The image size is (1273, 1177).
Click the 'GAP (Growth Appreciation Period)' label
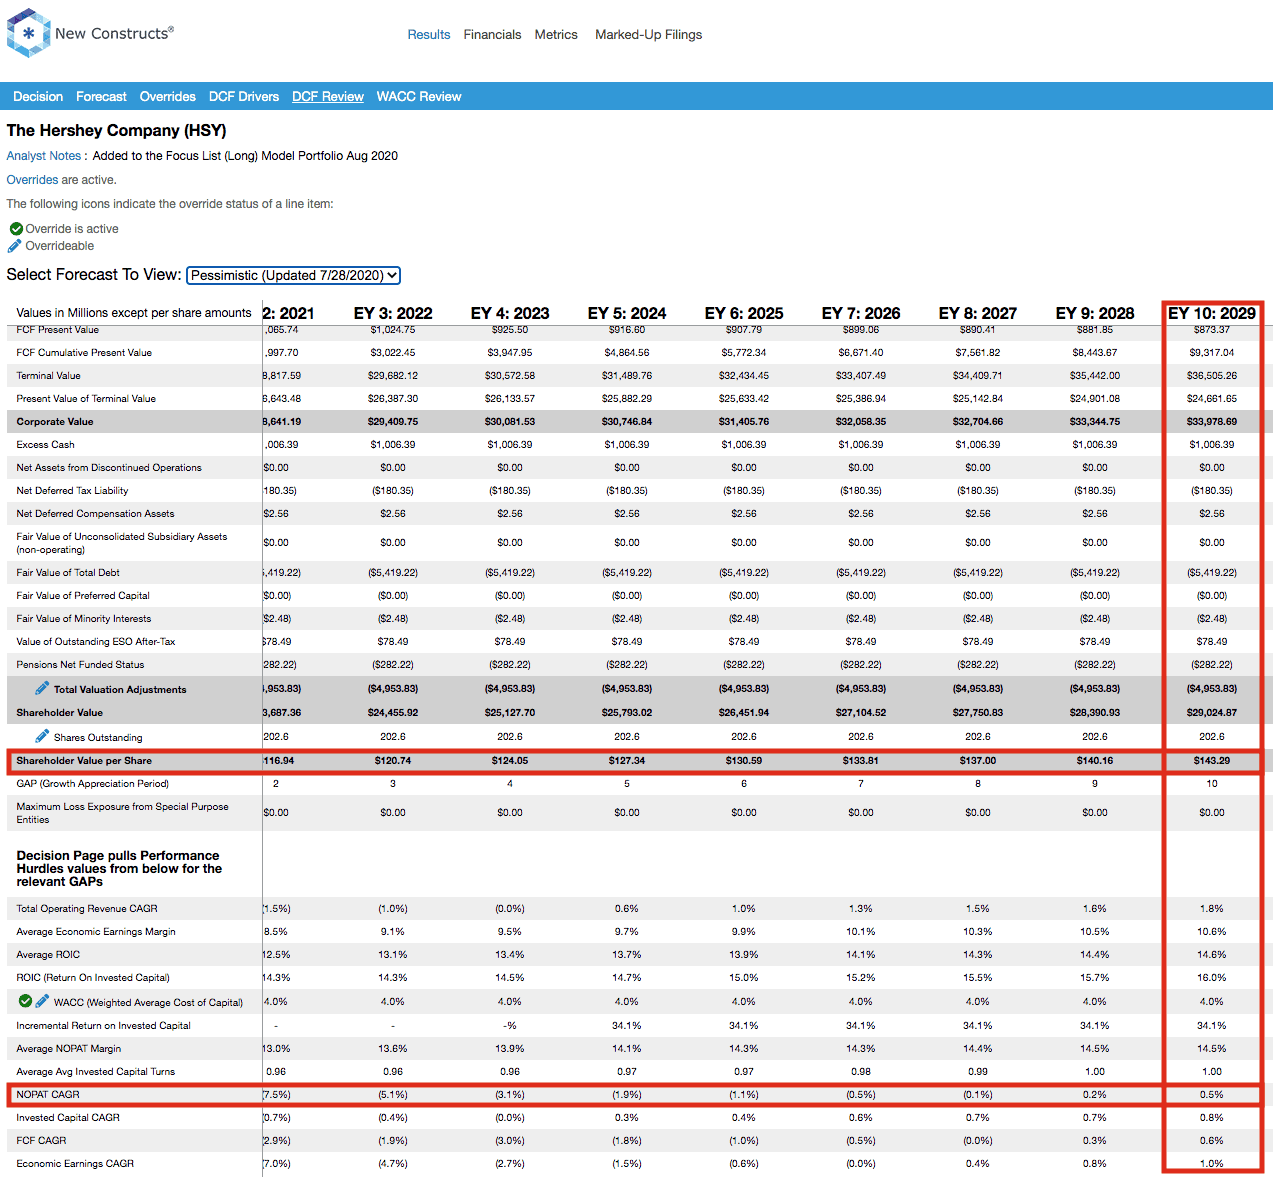(x=93, y=784)
